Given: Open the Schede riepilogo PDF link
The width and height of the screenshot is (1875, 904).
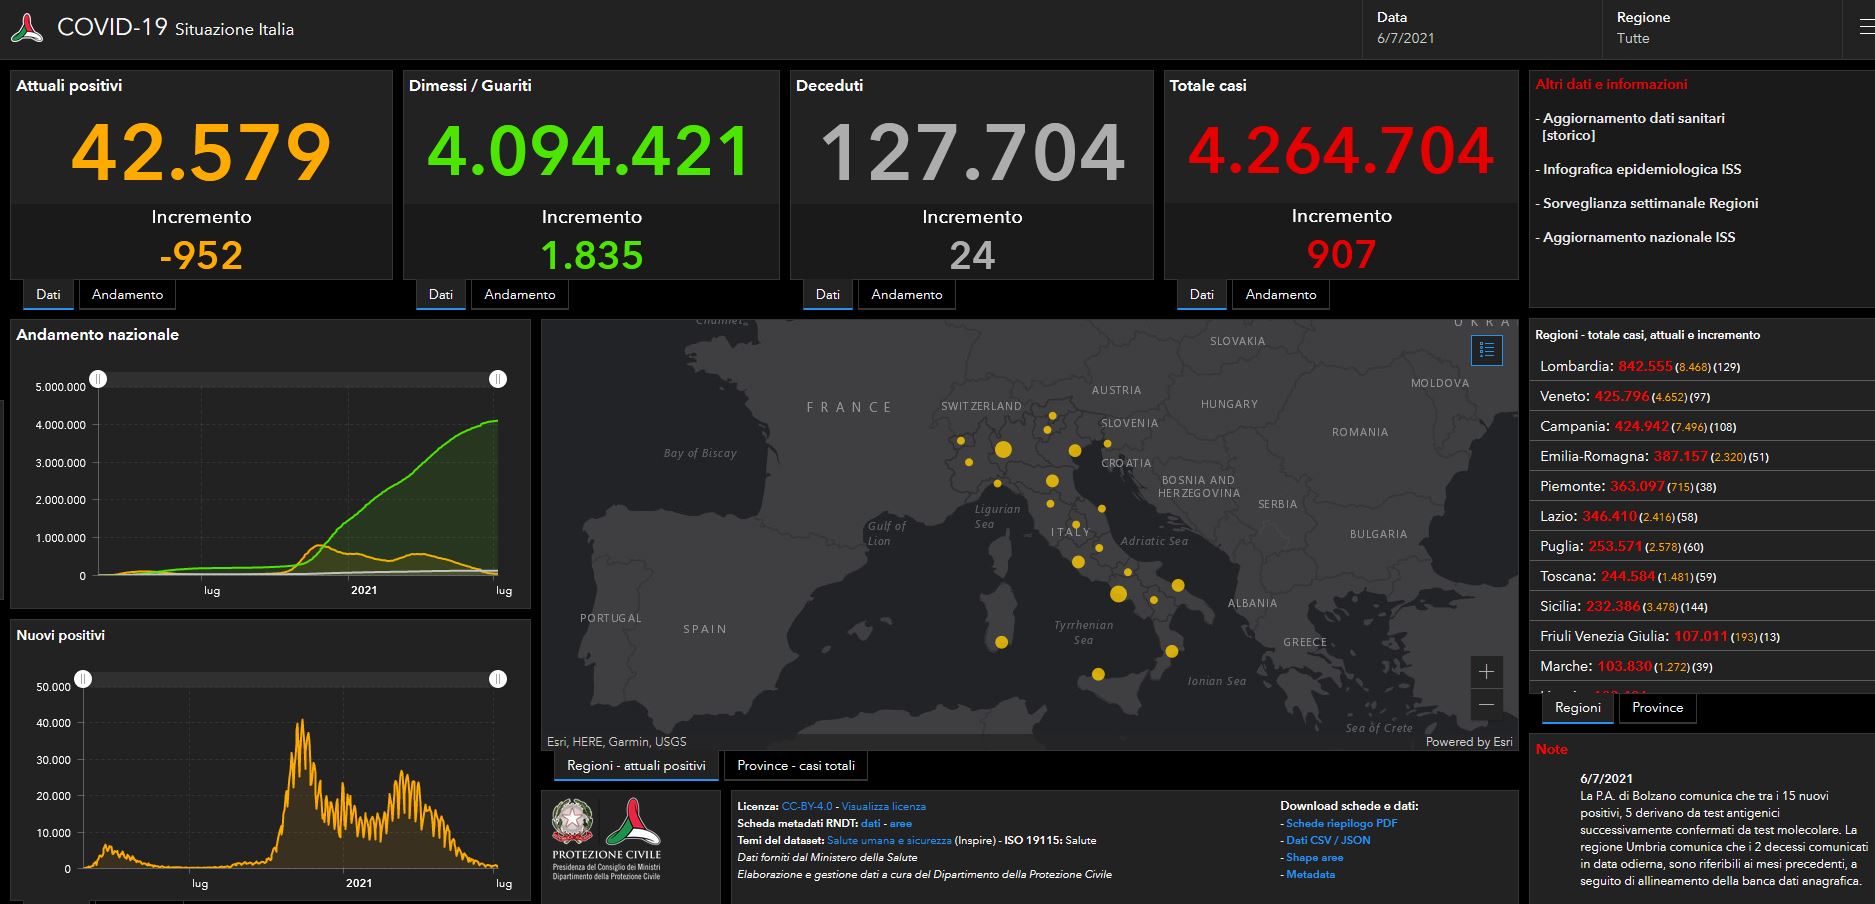Looking at the screenshot, I should (1341, 823).
